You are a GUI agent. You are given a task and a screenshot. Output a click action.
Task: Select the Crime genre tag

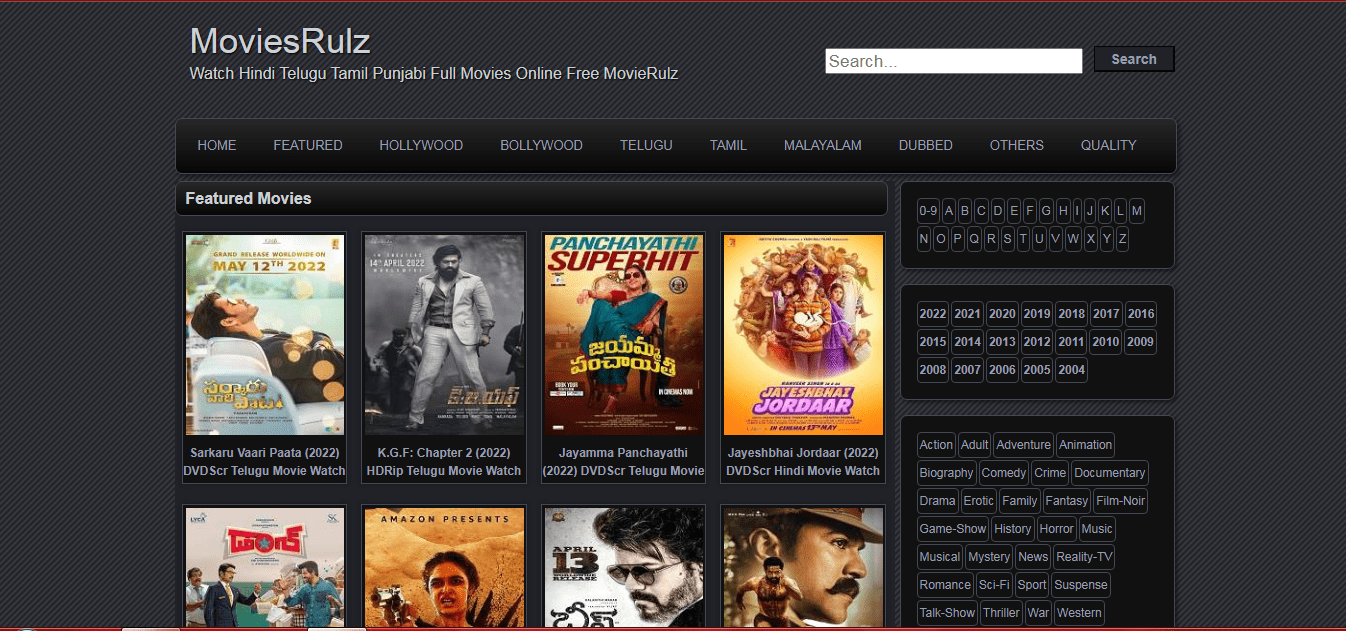(1050, 473)
